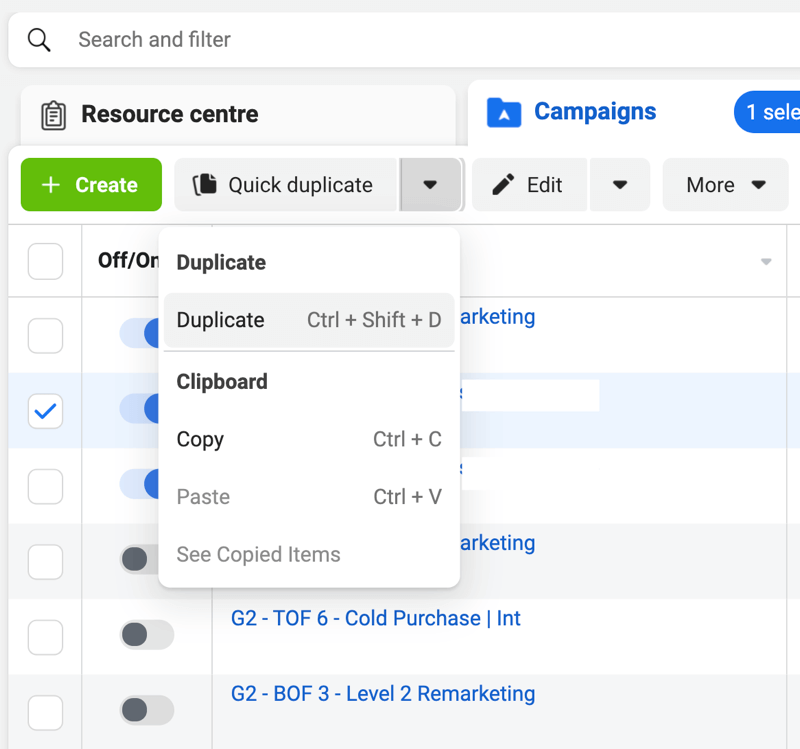Tick the select-all checkbox in header
The height and width of the screenshot is (749, 800).
coord(45,262)
